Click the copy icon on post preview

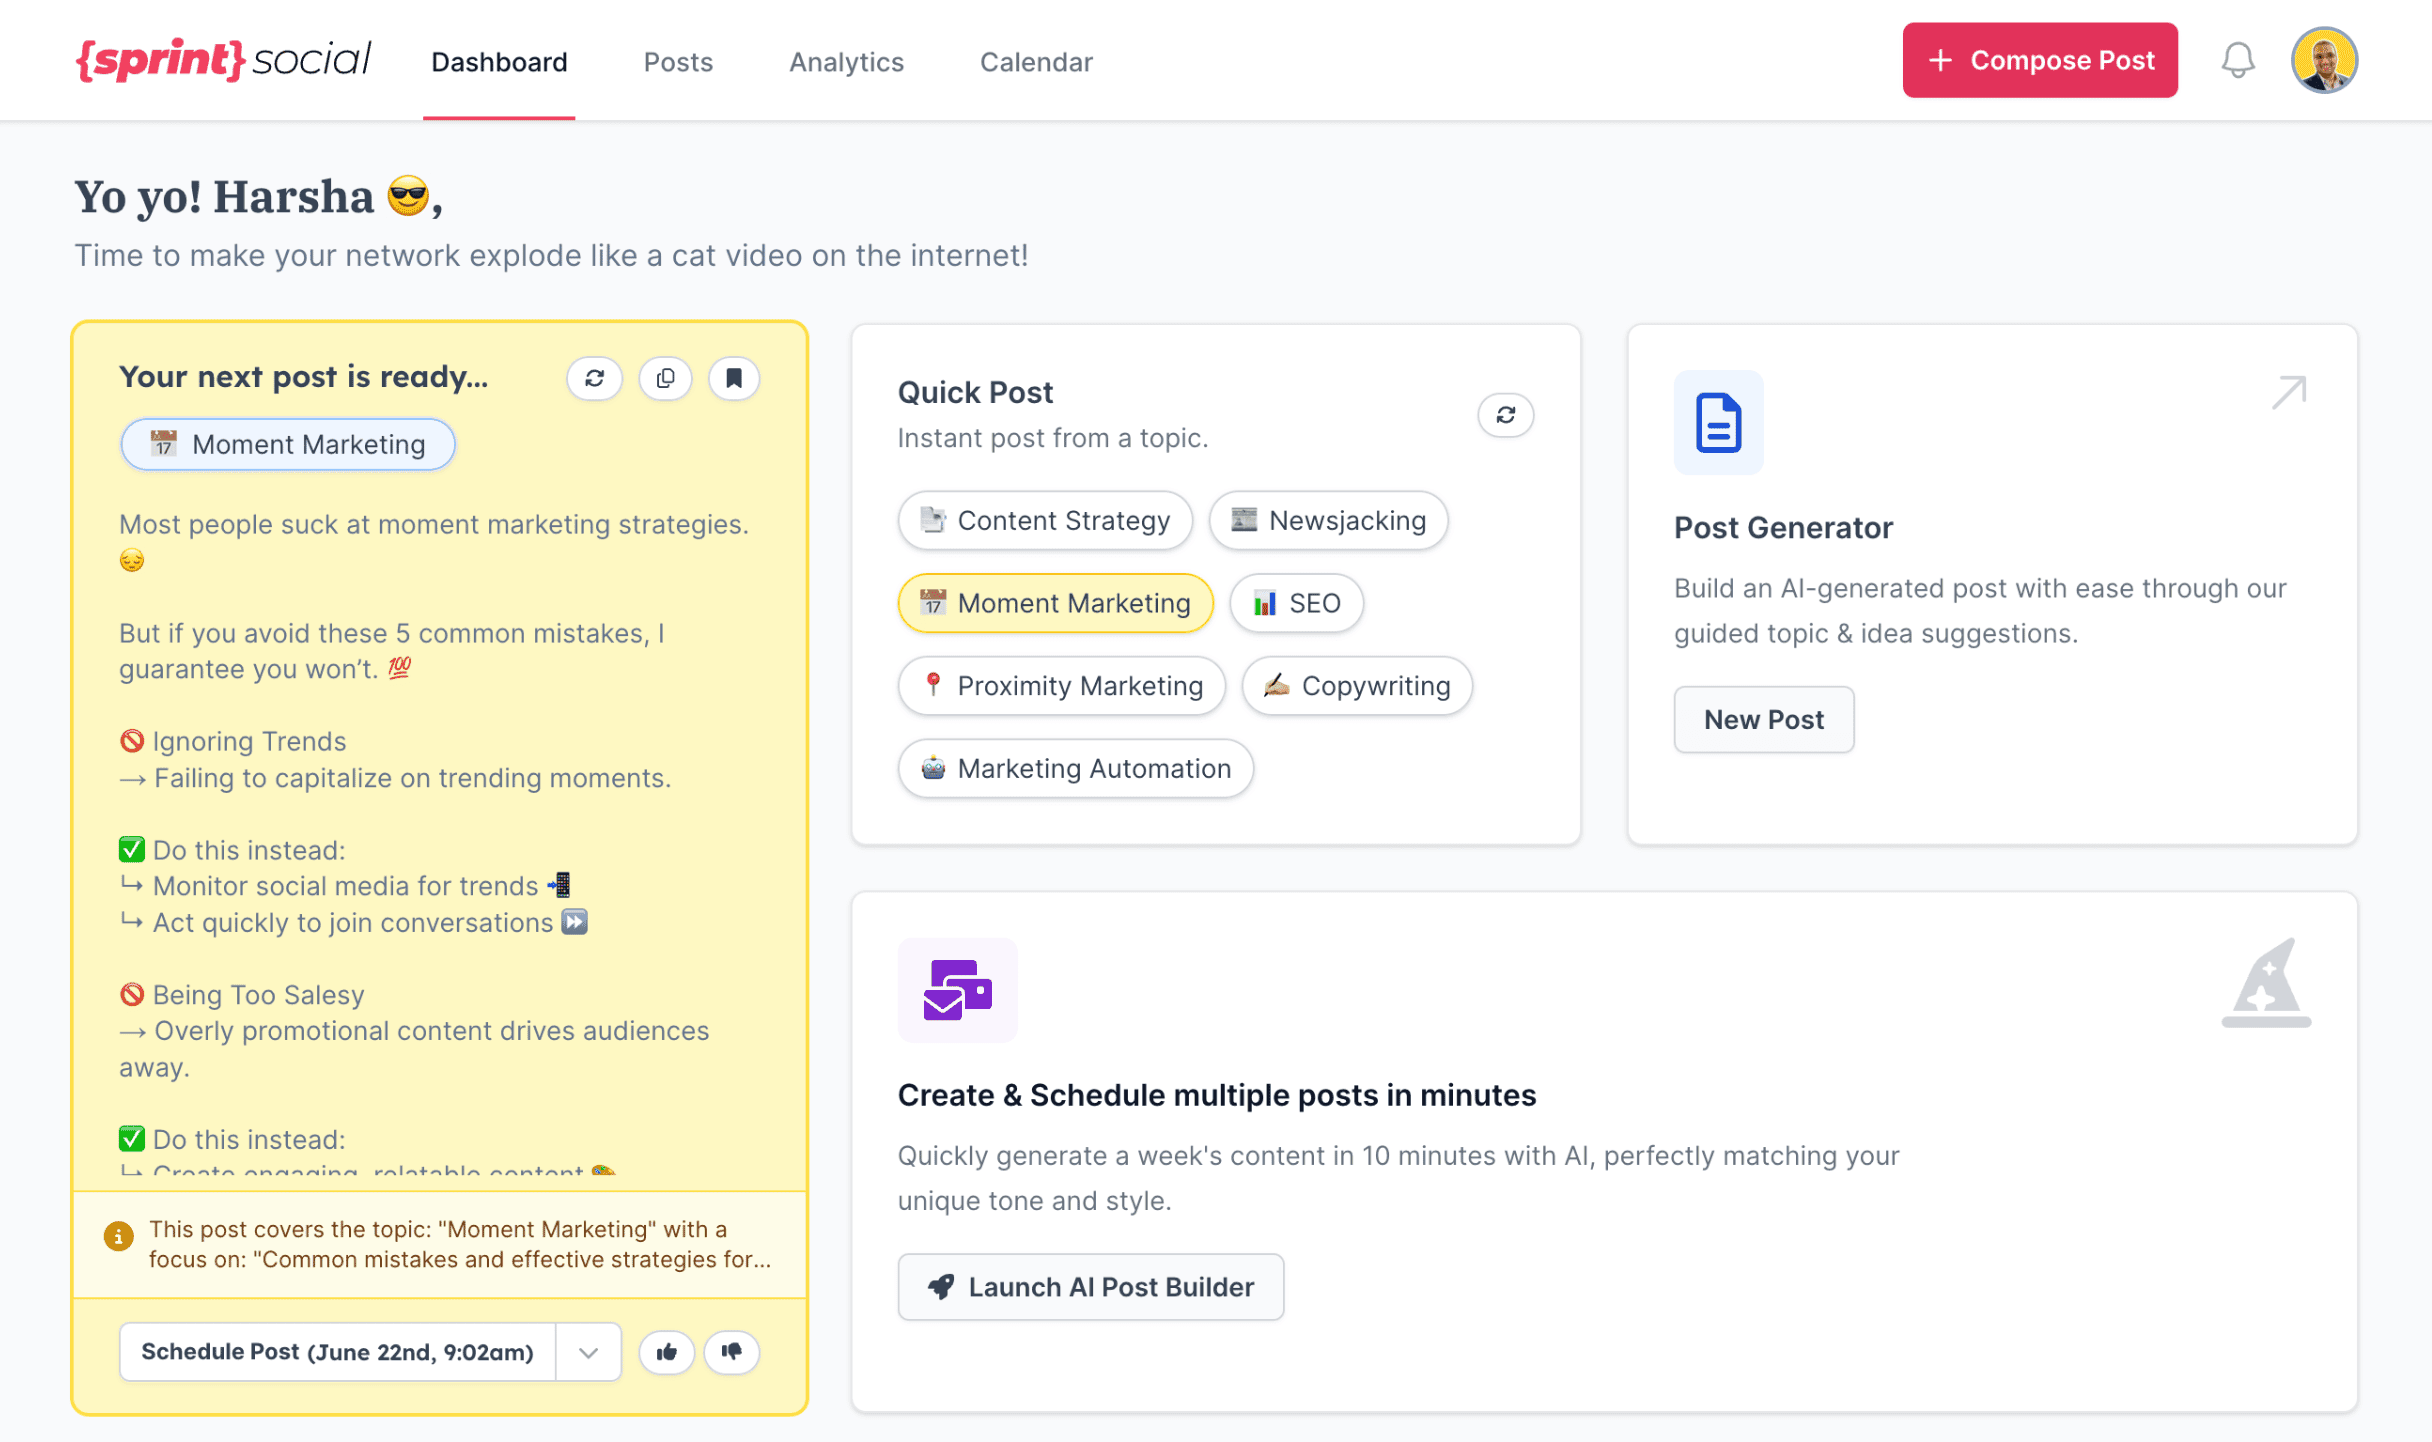(x=664, y=378)
